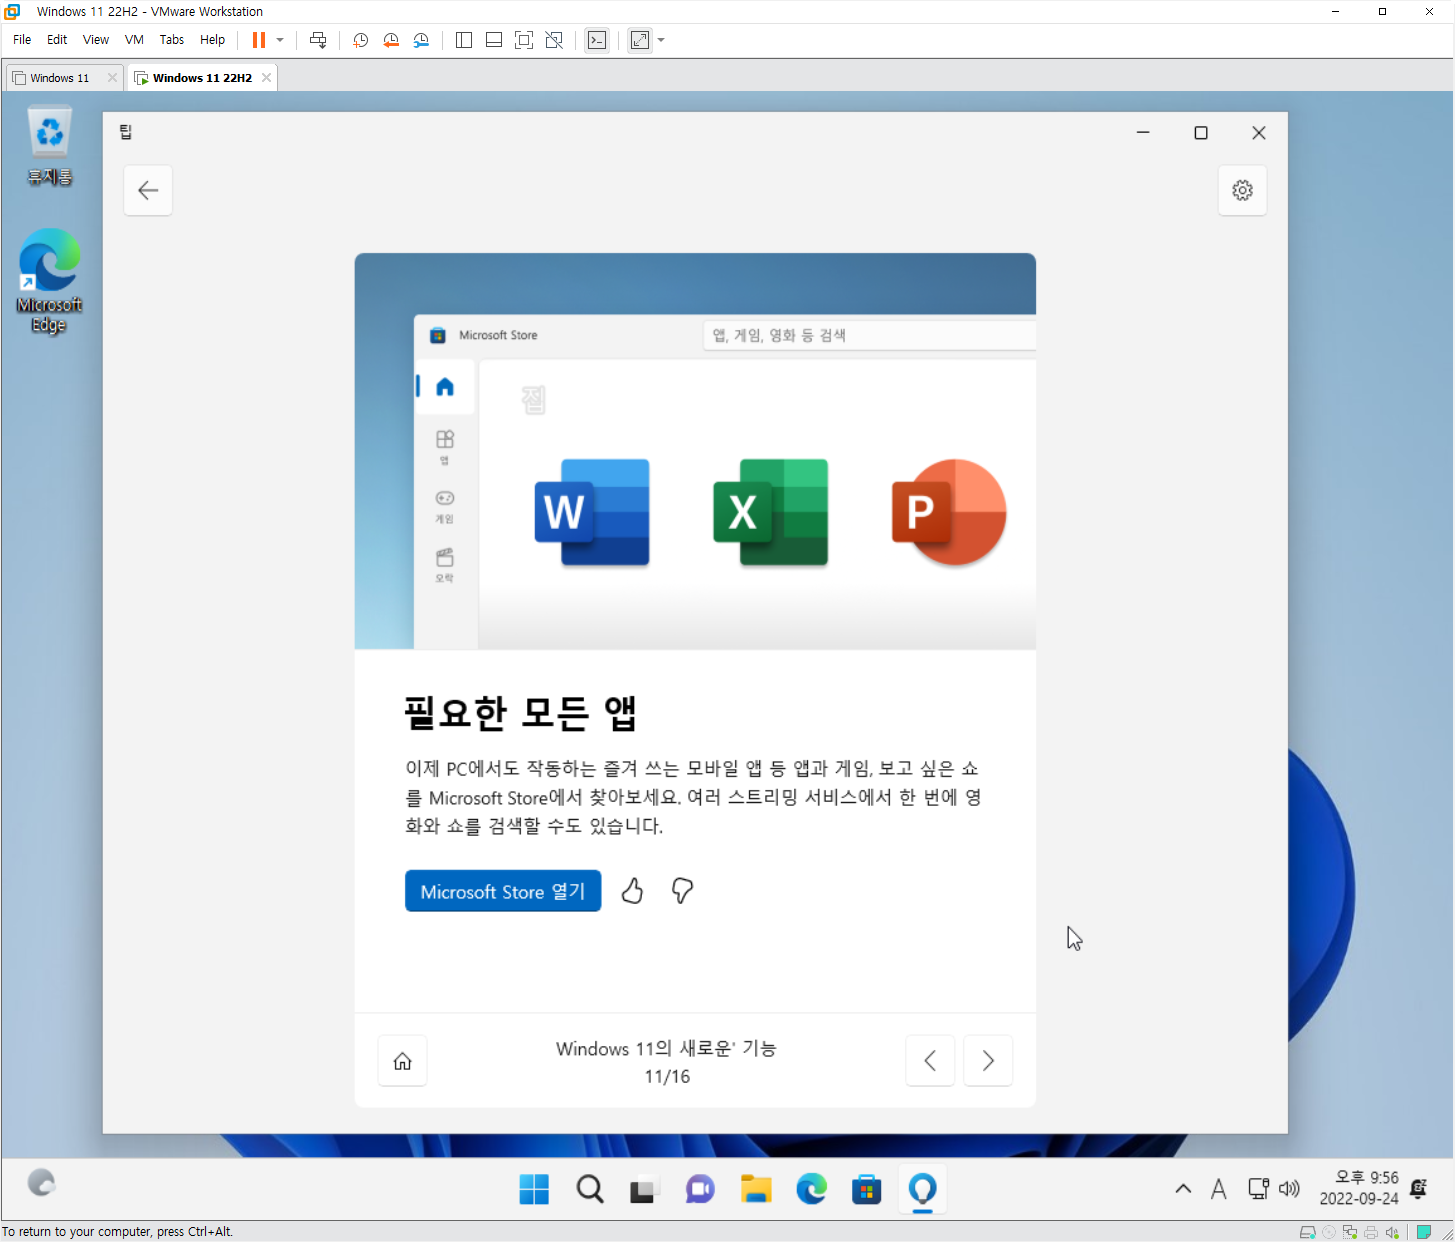This screenshot has width=1455, height=1242.
Task: Close the Windows 11 tab
Action: click(112, 78)
